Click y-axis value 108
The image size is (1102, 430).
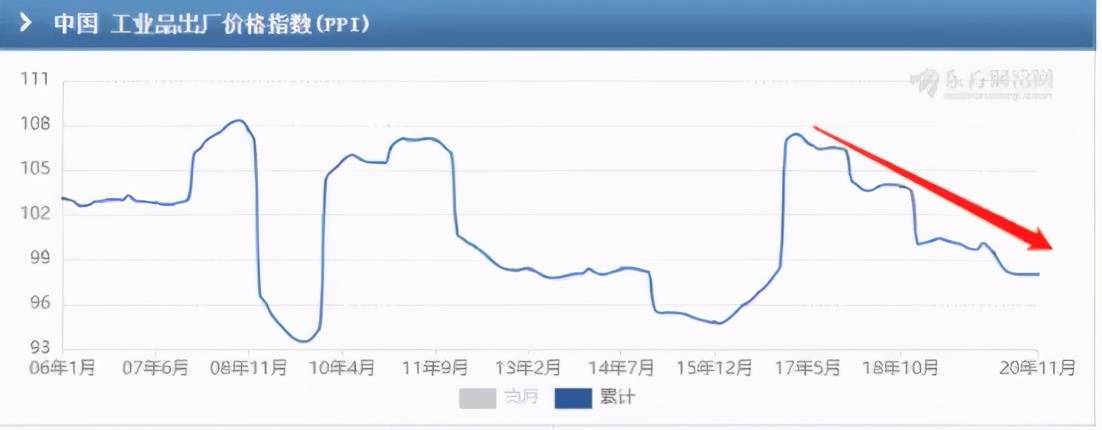point(35,125)
